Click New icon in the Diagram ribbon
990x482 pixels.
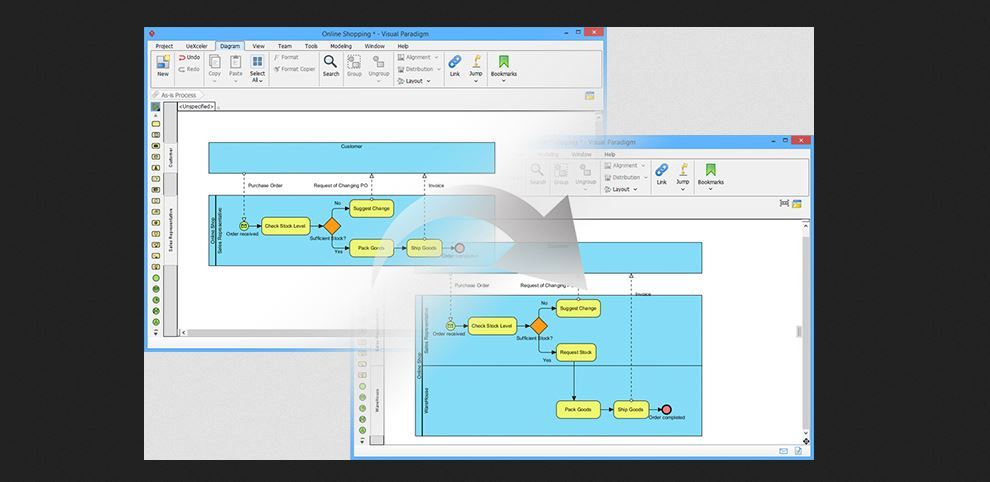162,65
